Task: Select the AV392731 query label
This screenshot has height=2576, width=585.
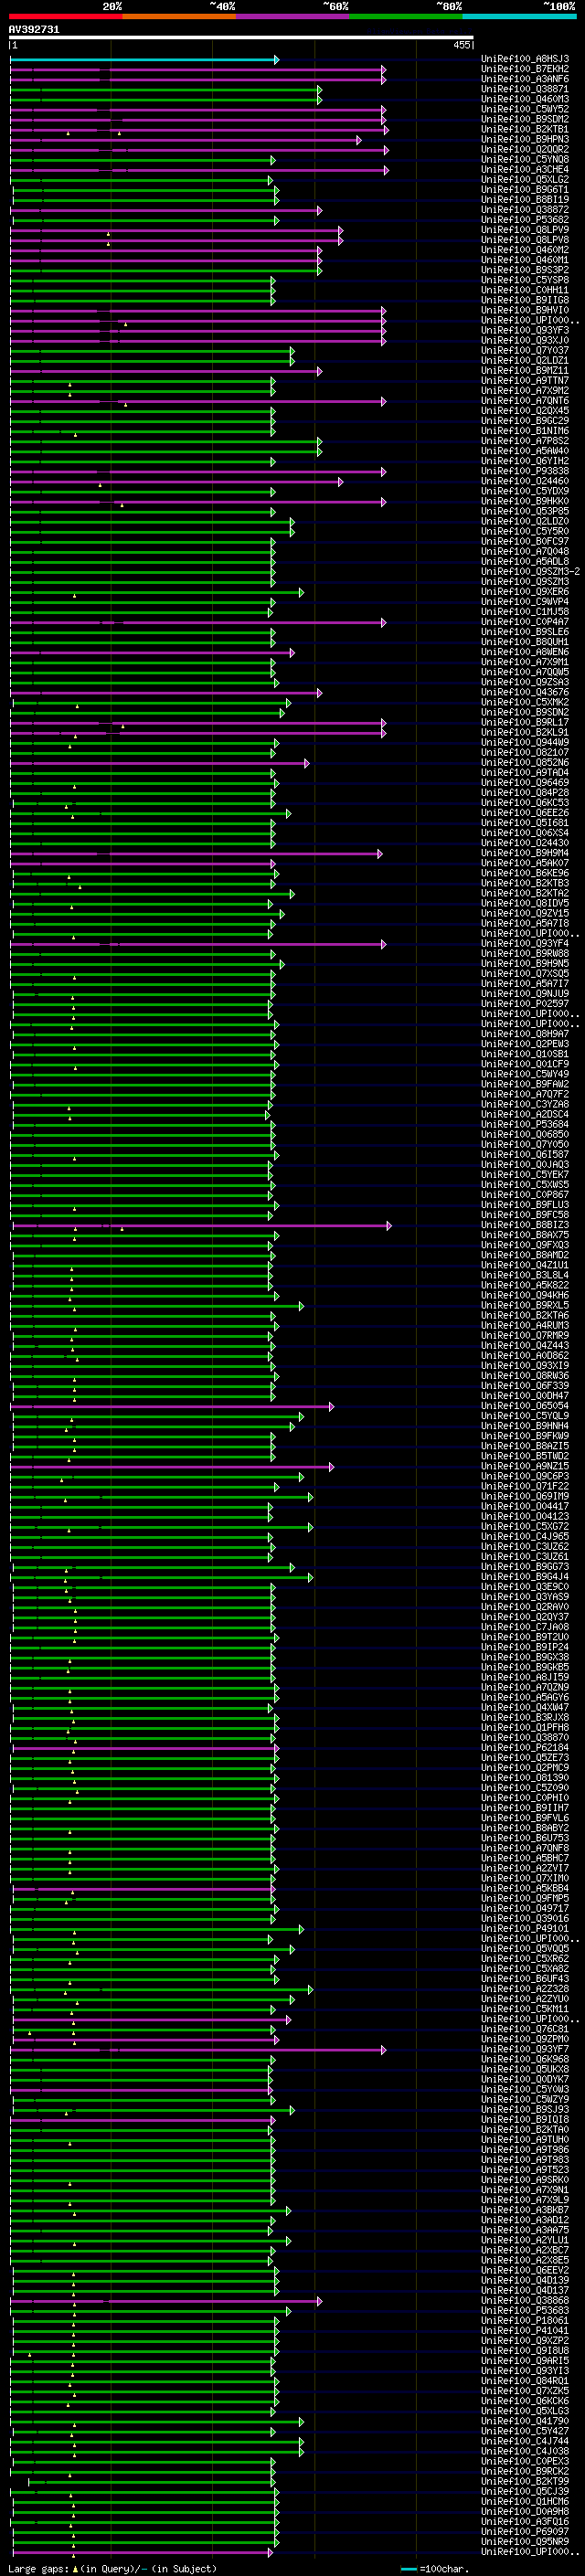Action: pyautogui.click(x=34, y=30)
